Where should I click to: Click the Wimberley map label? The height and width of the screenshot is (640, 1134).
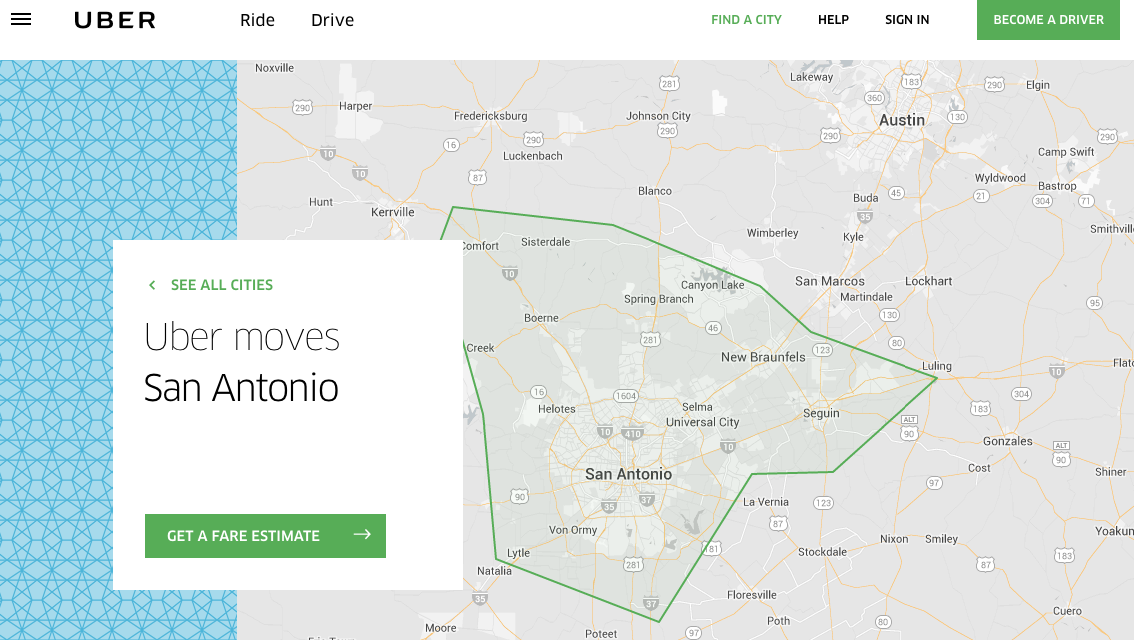click(x=772, y=233)
